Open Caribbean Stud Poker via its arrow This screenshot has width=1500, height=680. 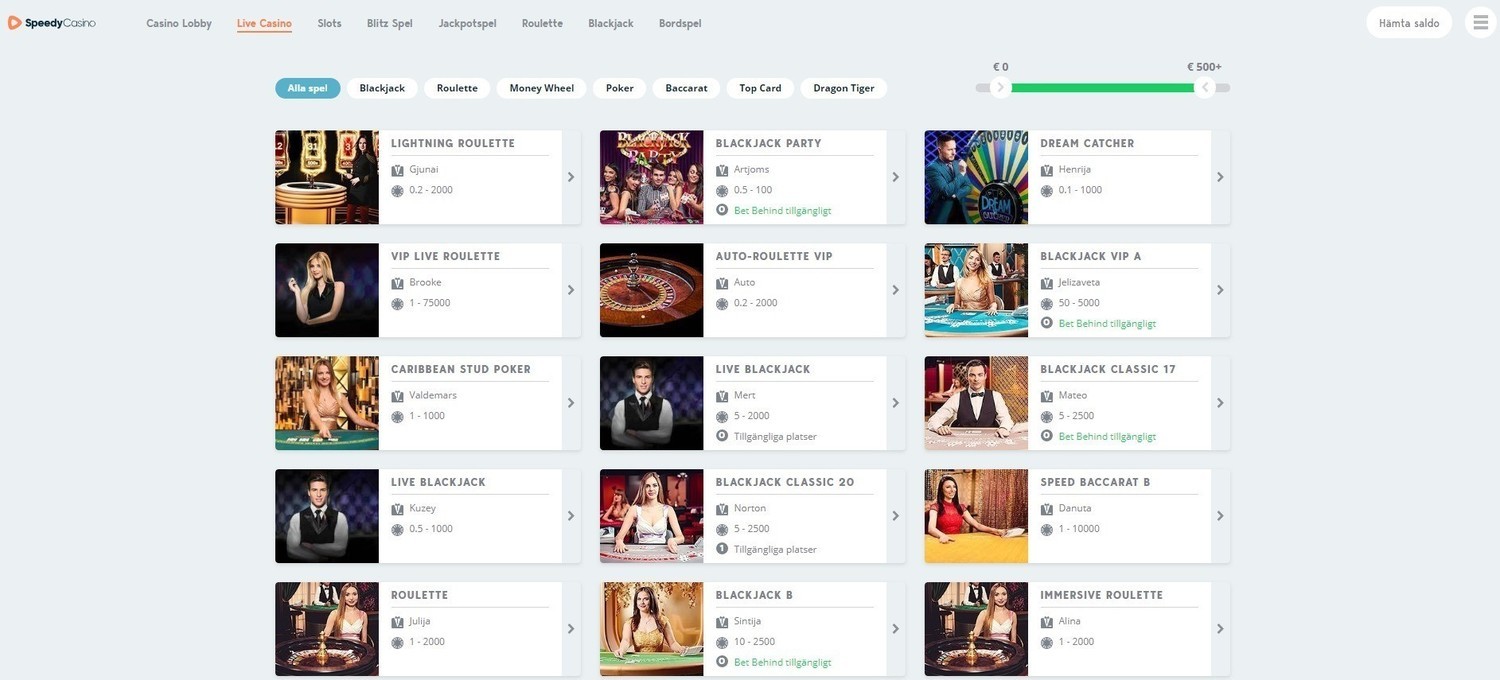coord(571,403)
